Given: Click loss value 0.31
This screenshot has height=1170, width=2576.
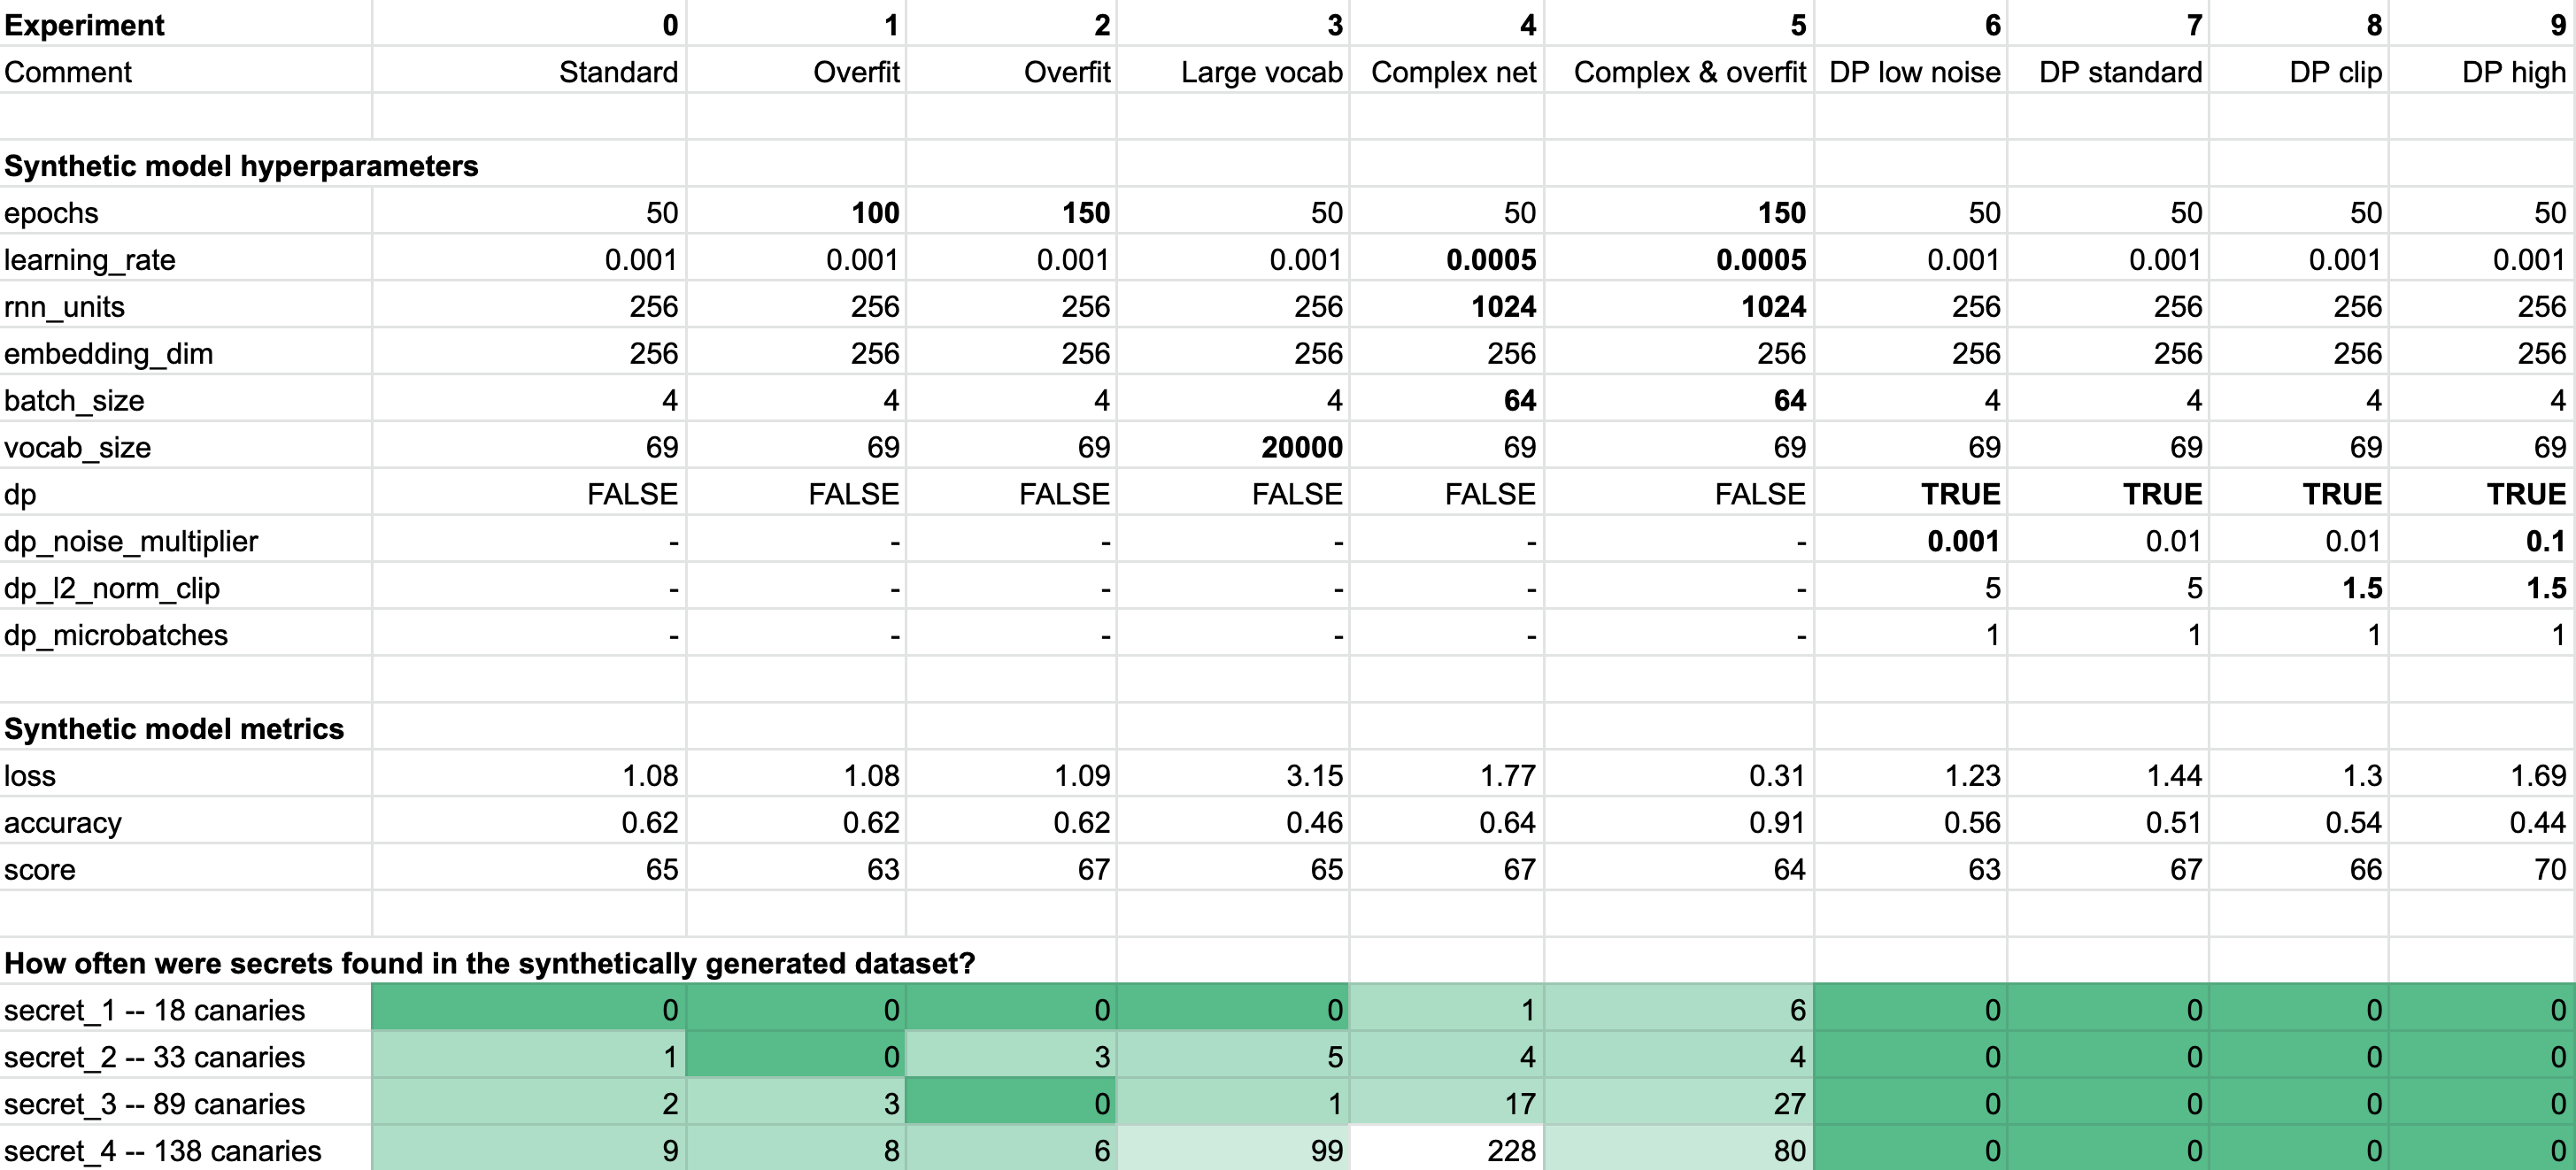Looking at the screenshot, I should pos(1678,775).
